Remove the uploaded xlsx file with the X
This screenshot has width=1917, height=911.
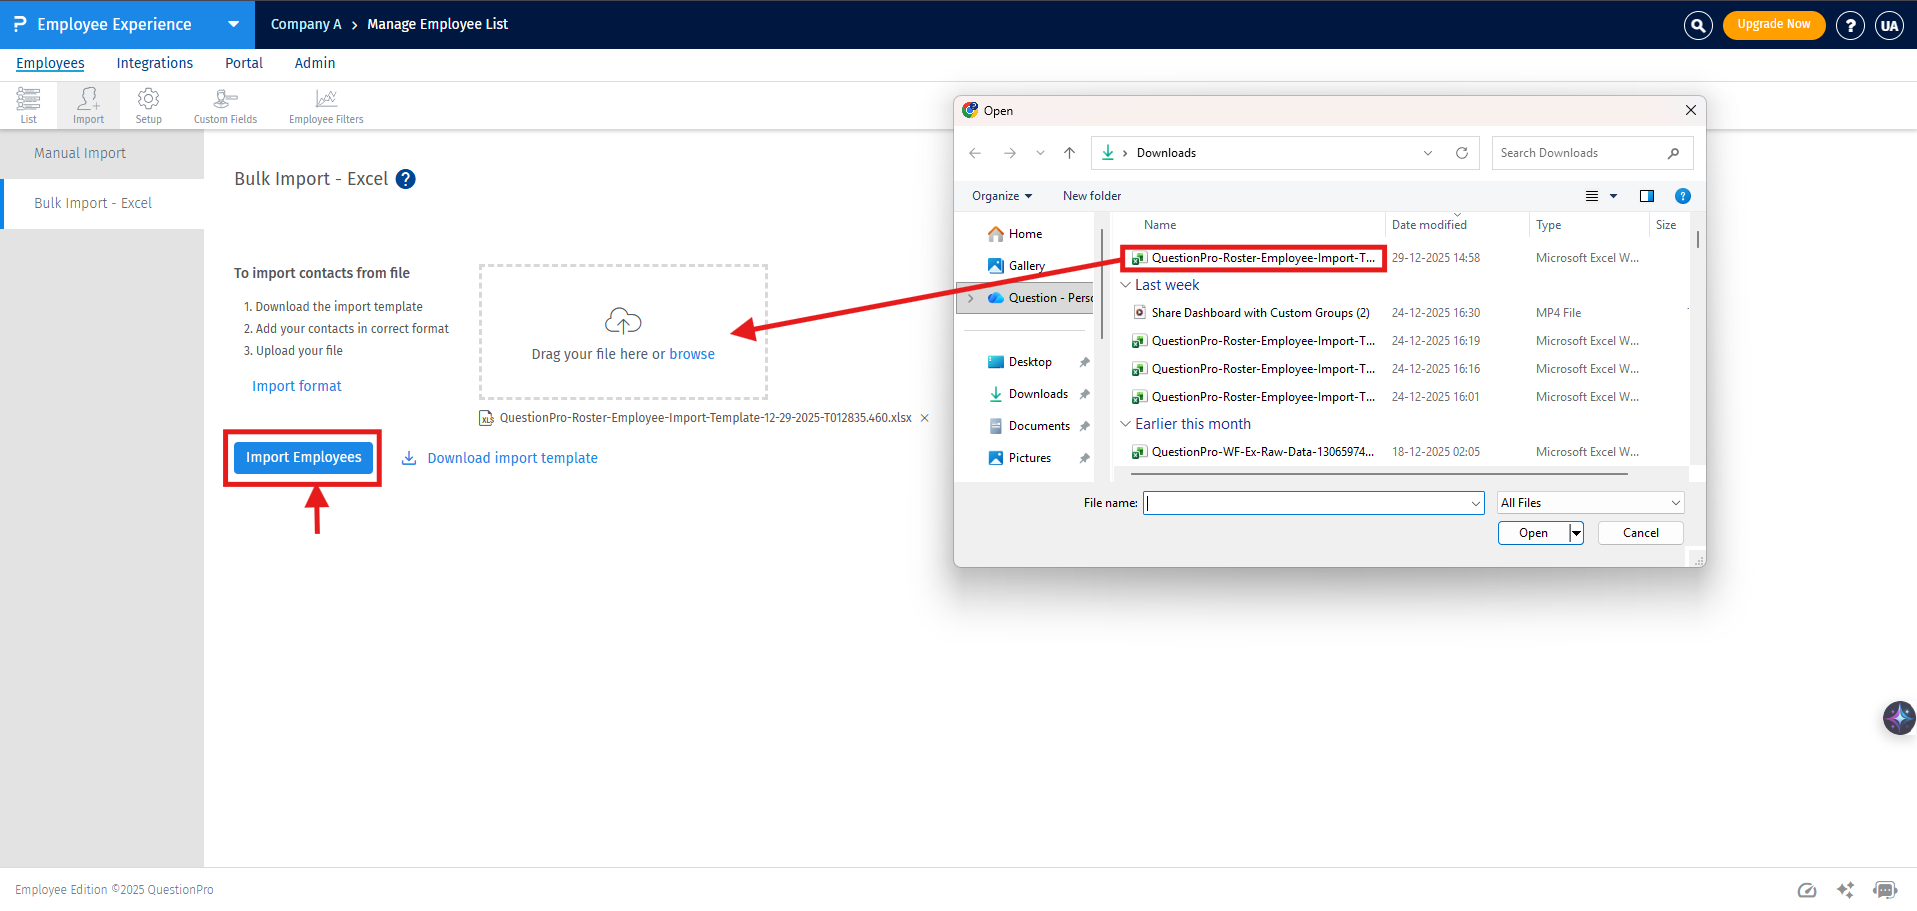(925, 418)
